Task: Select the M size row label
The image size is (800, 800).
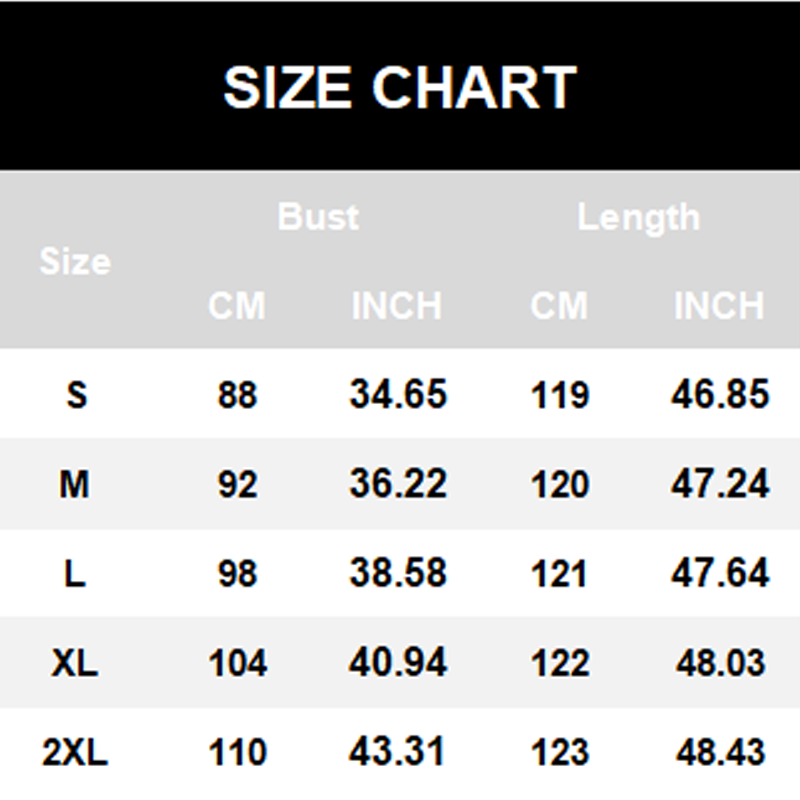Action: coord(75,485)
